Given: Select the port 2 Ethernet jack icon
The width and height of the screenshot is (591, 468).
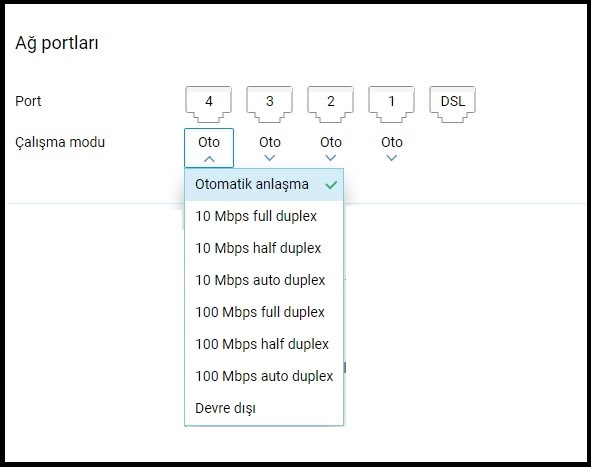Looking at the screenshot, I should [x=331, y=104].
